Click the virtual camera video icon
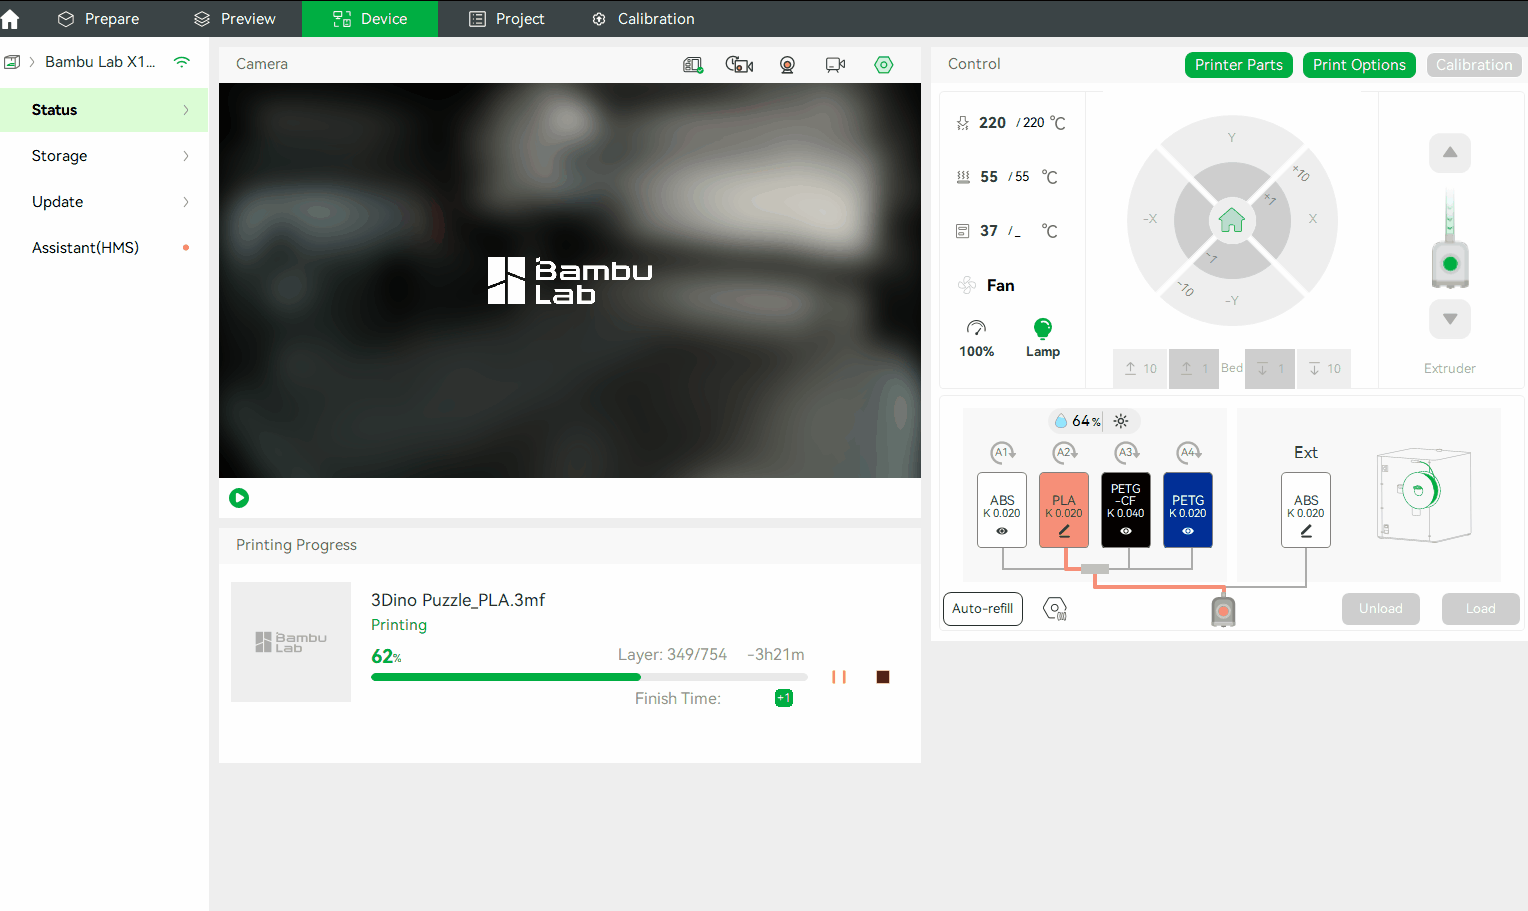 point(836,65)
